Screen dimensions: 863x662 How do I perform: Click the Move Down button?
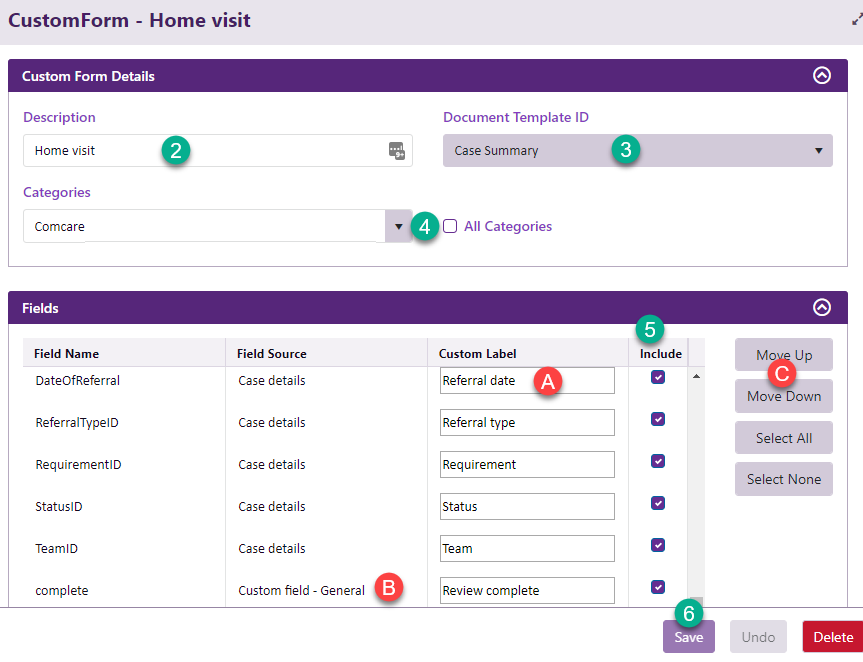point(784,397)
